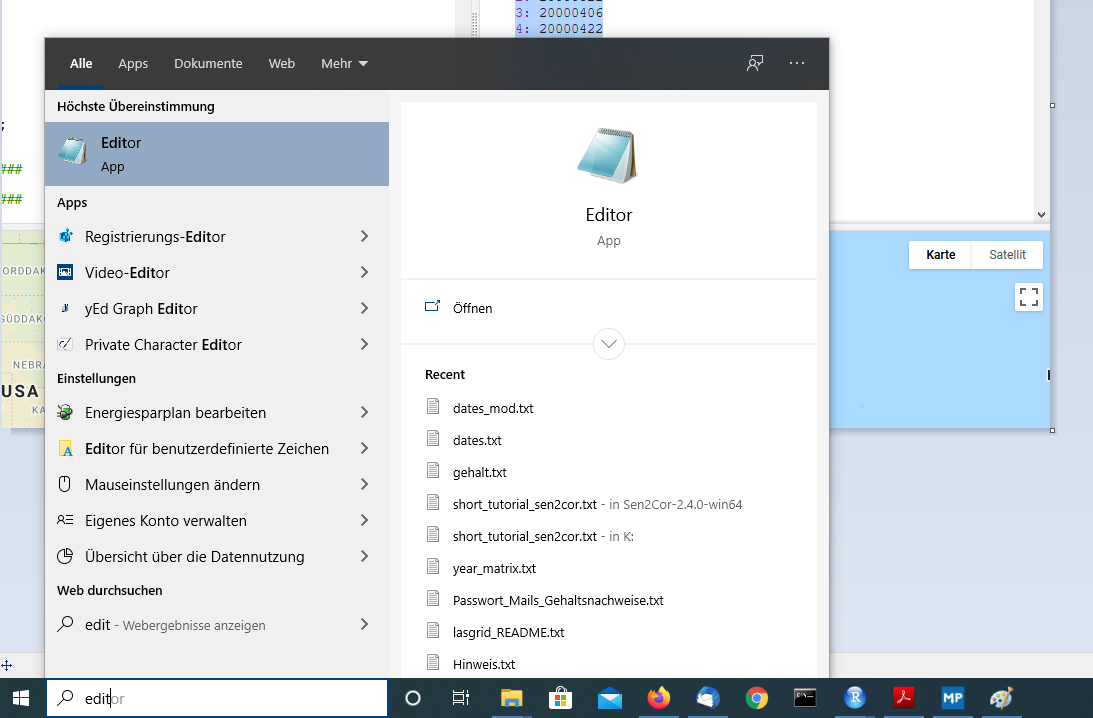Open recent file Passwort_Mails_Gehaltsnachweise.txt

point(558,601)
